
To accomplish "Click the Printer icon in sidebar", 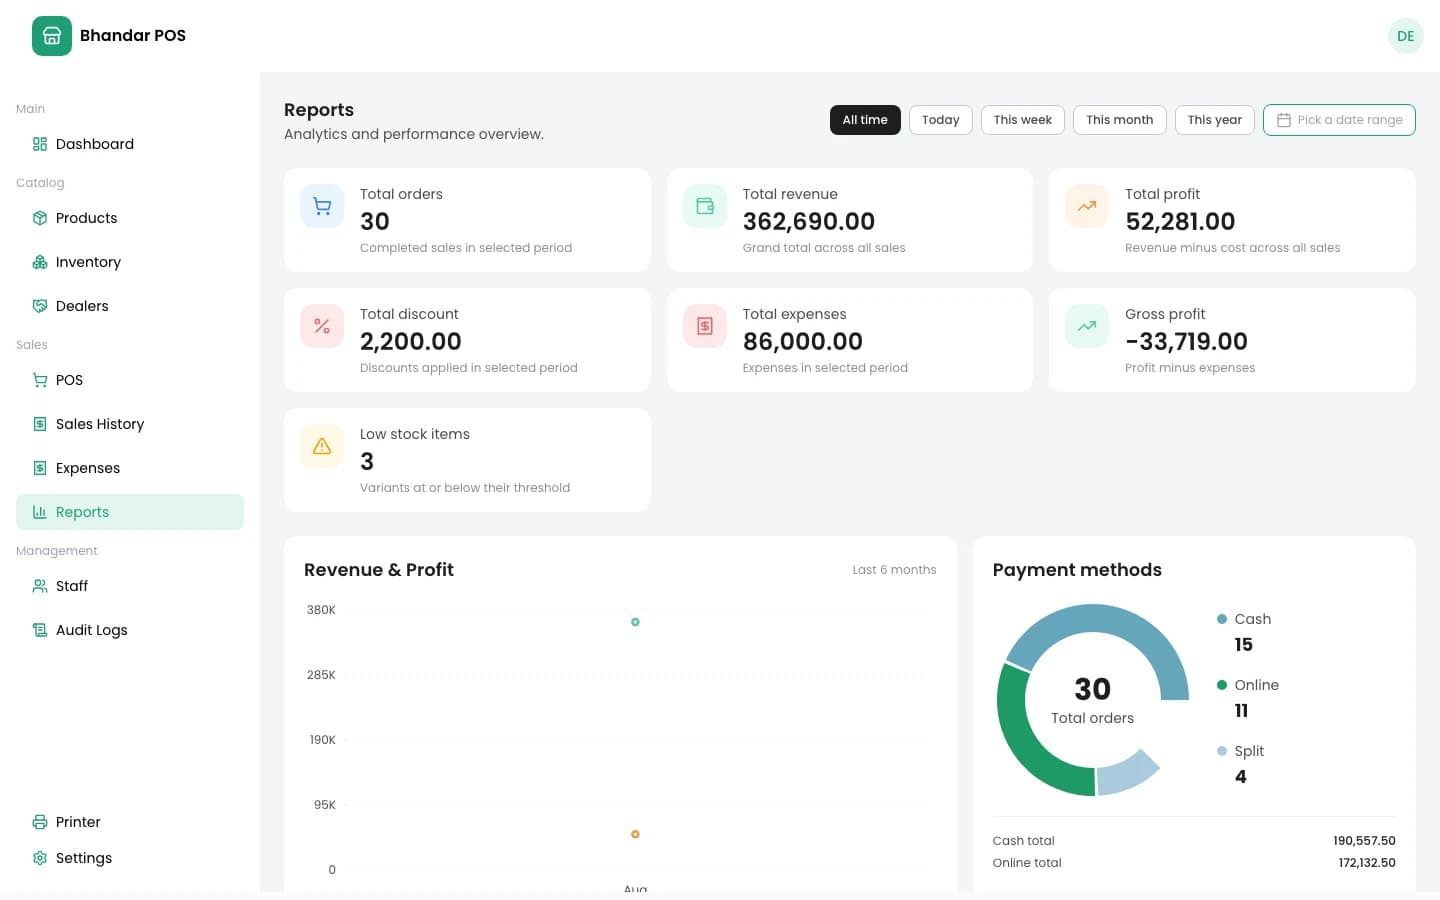I will [40, 822].
